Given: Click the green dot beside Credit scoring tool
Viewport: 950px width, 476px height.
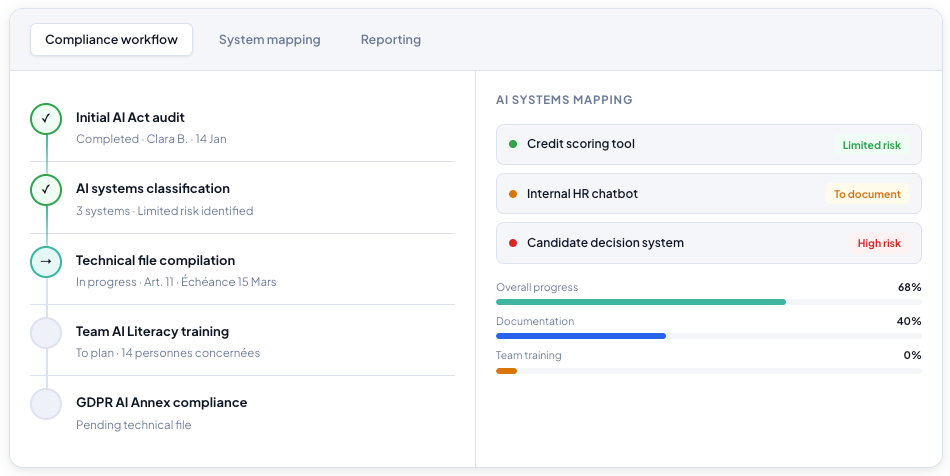Looking at the screenshot, I should coord(513,144).
